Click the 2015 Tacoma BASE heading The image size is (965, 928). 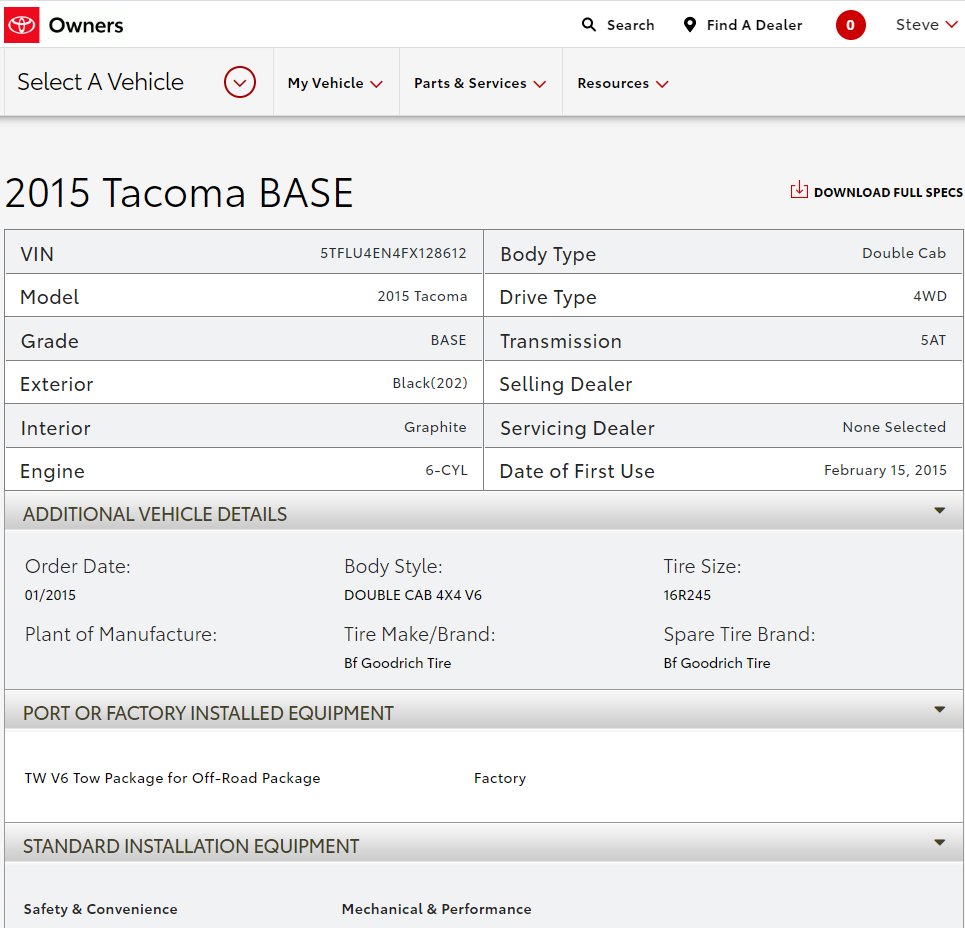point(179,193)
